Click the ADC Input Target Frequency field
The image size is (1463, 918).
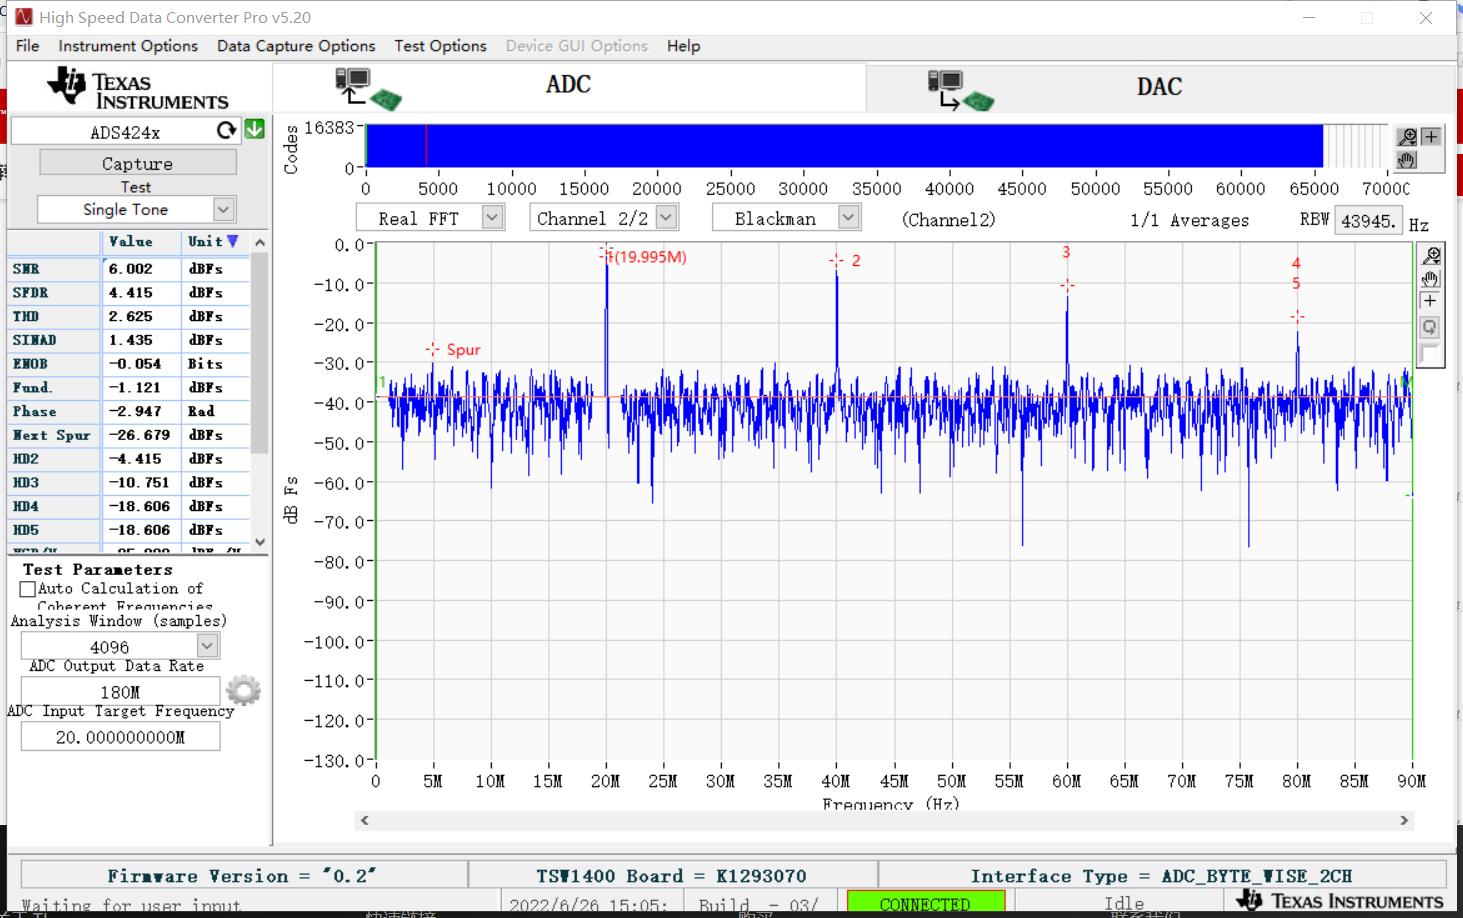pyautogui.click(x=120, y=737)
